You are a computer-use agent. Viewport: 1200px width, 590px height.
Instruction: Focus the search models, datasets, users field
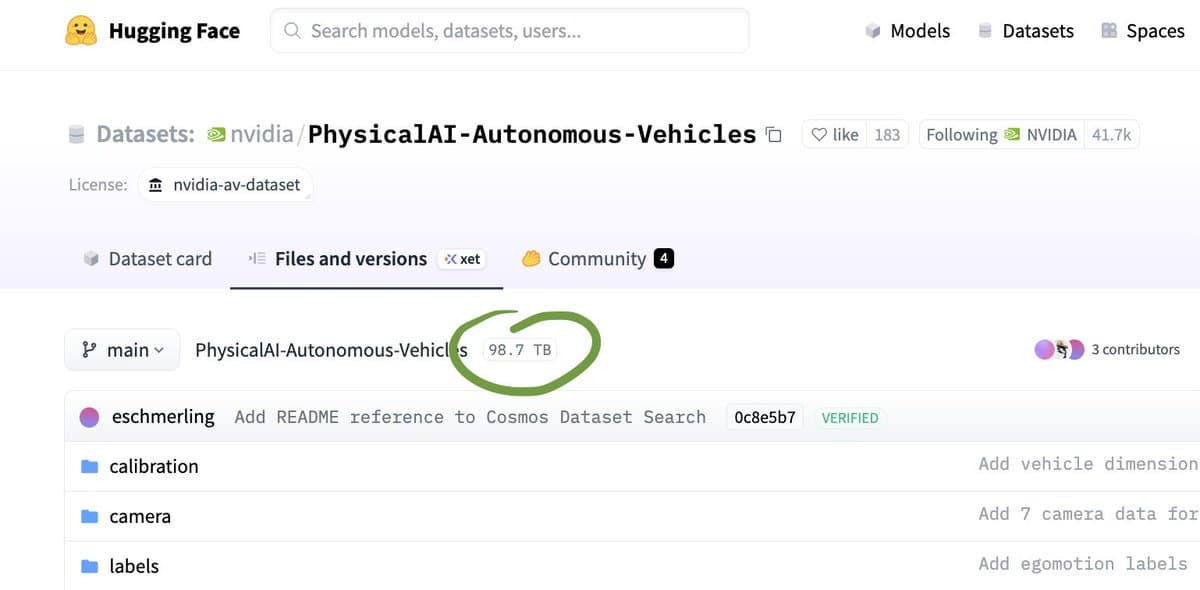pos(510,31)
